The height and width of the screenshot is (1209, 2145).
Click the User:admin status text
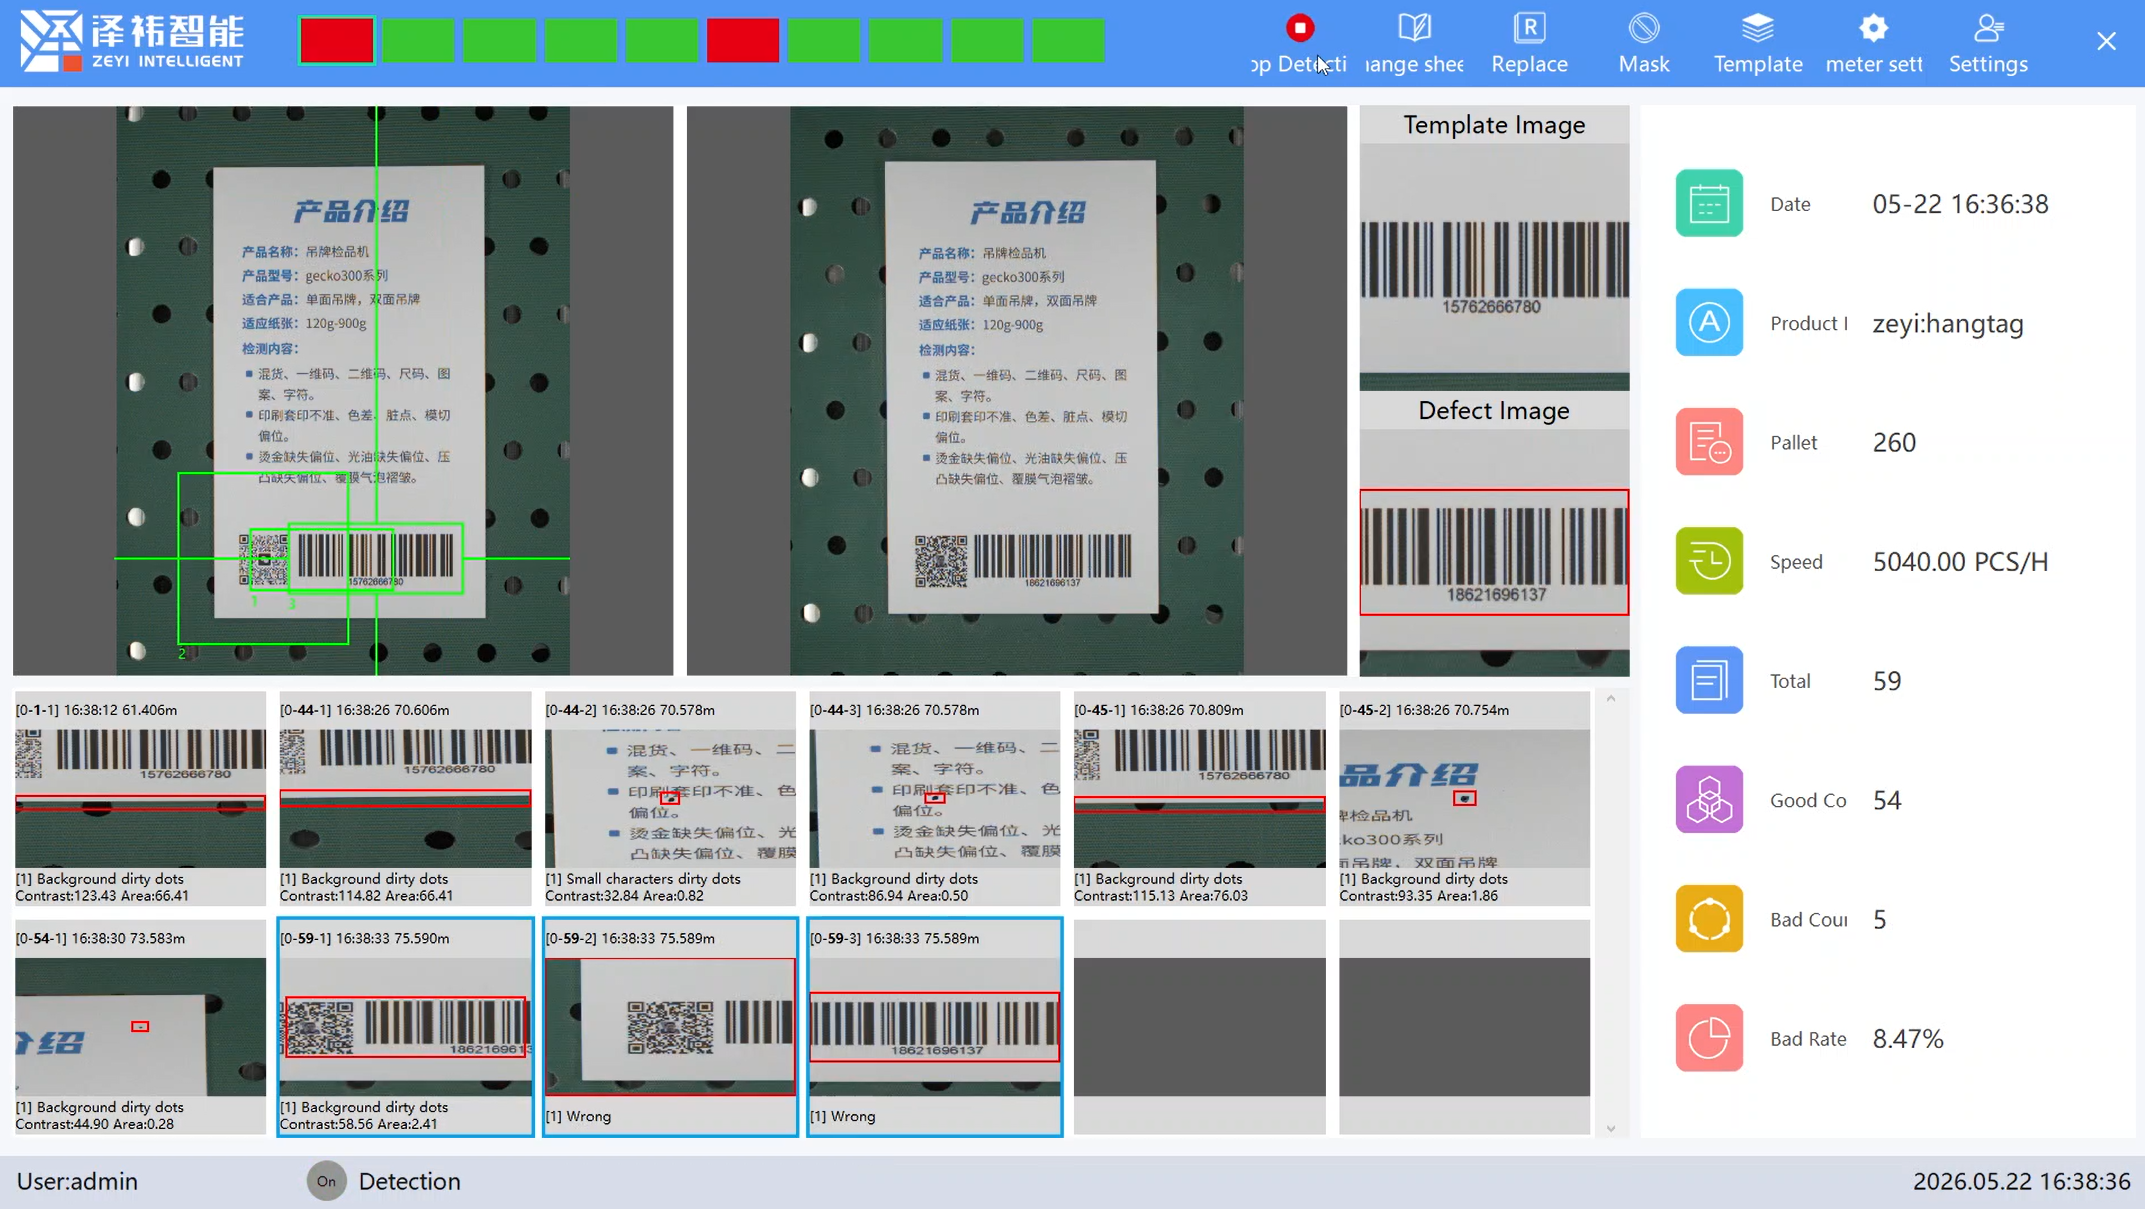coord(77,1181)
